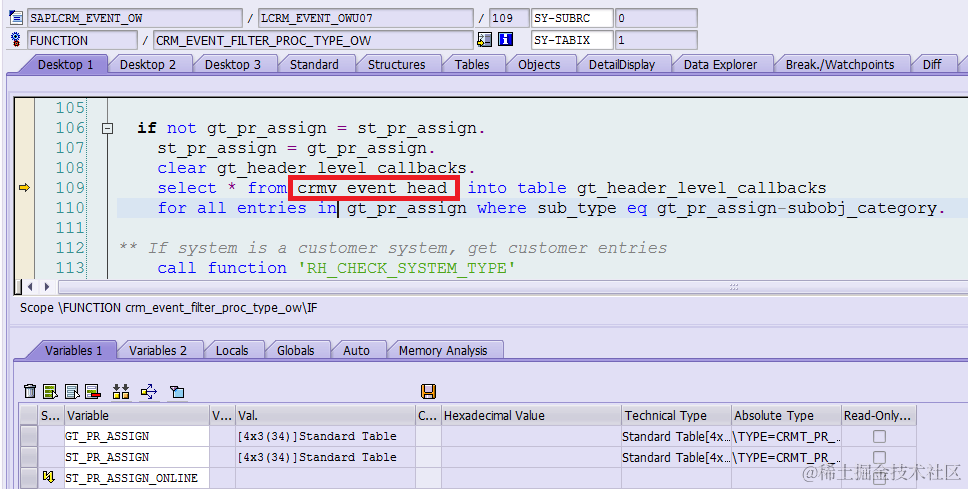Viewport: 968px width, 489px height.
Task: Select the Variables 1 tab
Action: point(73,350)
